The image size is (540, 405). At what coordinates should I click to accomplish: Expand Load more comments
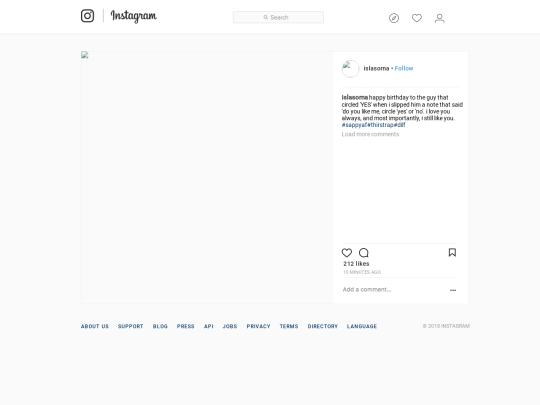point(370,134)
